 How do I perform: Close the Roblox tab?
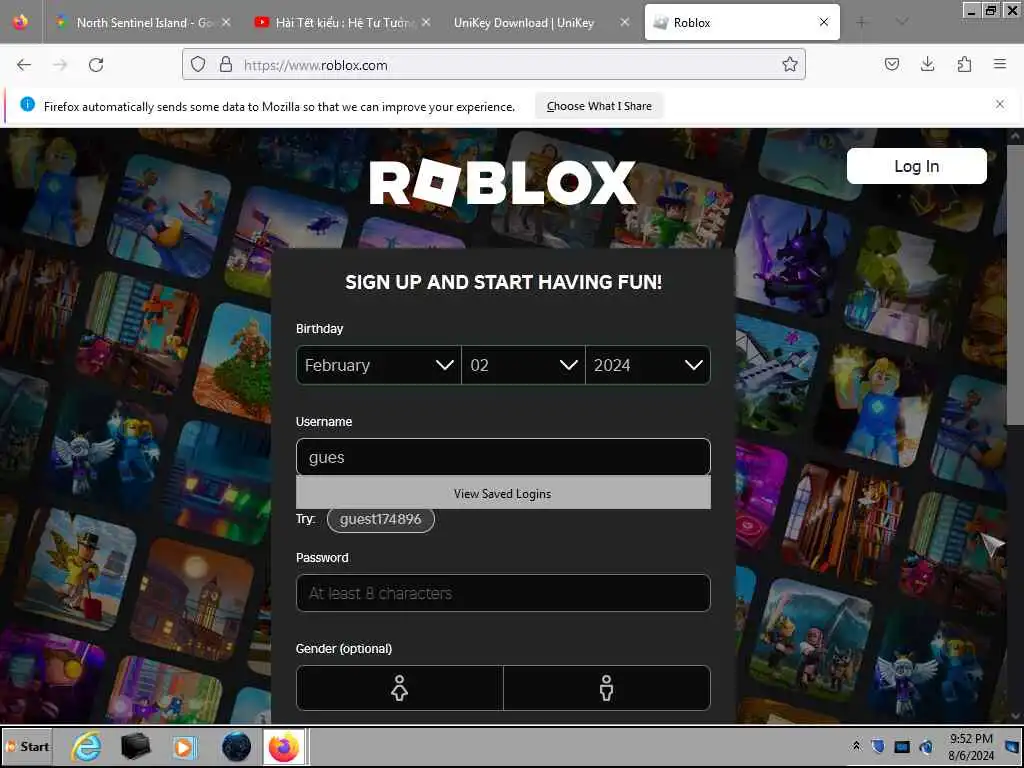click(x=824, y=22)
